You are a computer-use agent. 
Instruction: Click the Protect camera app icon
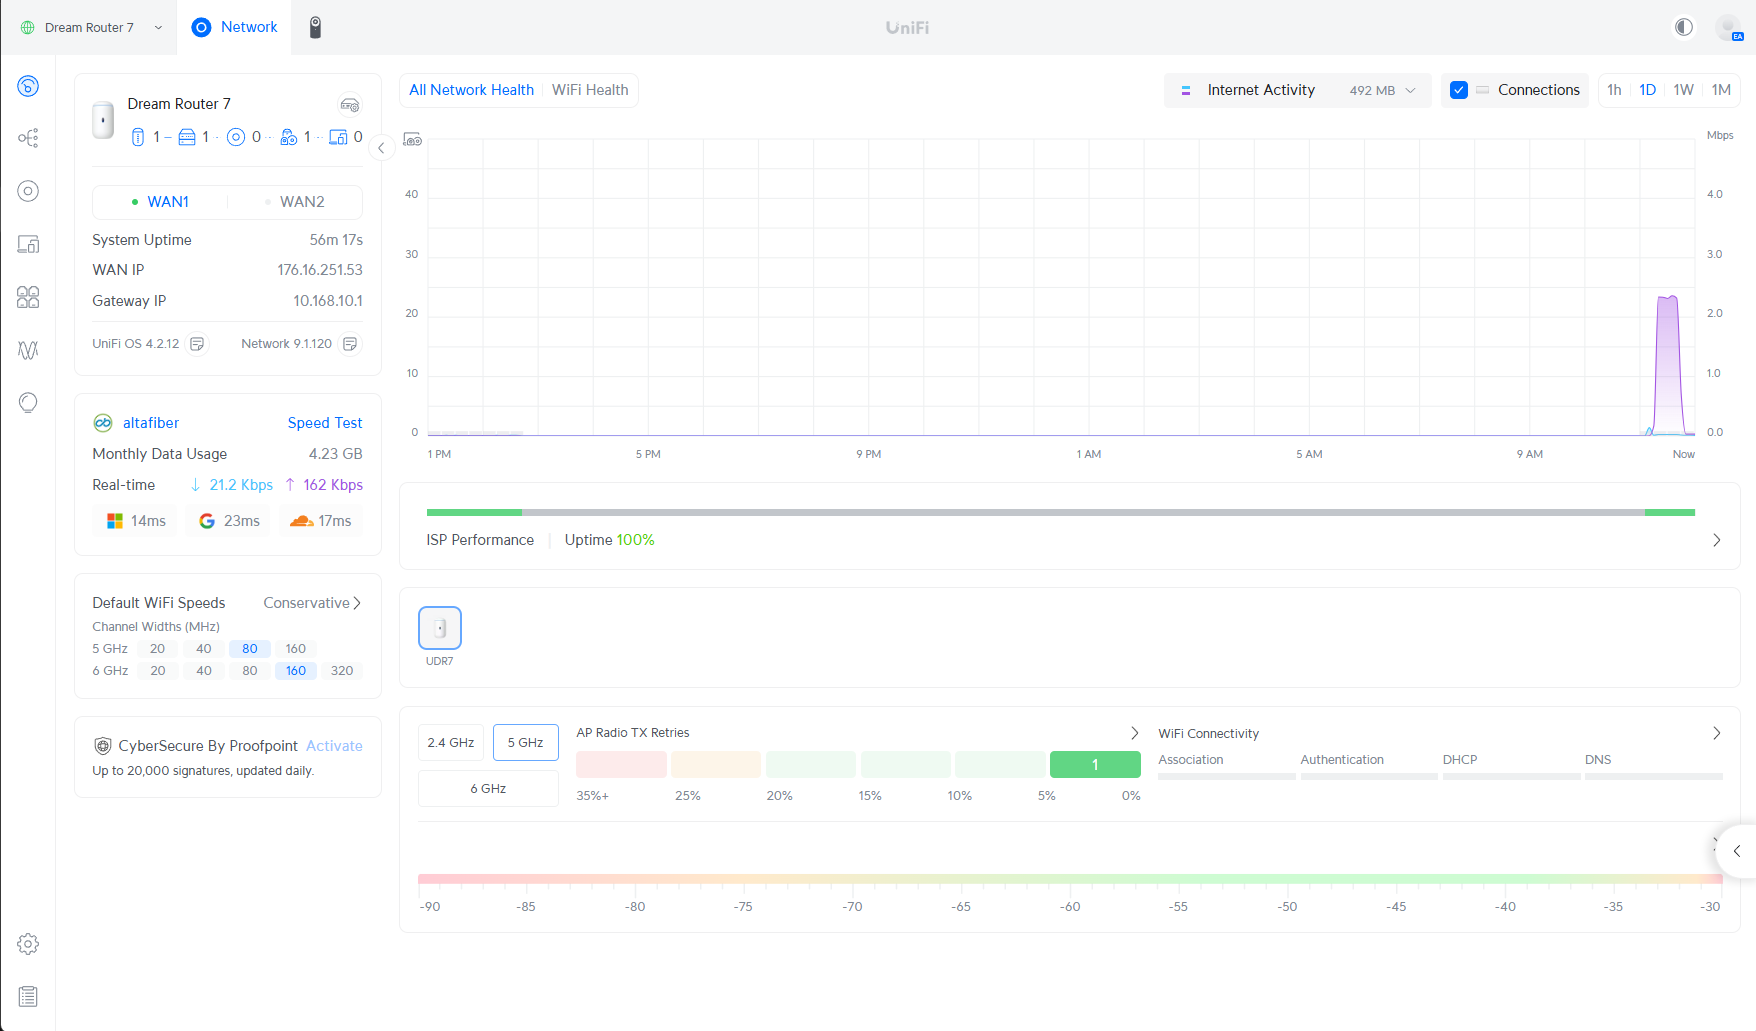click(315, 27)
